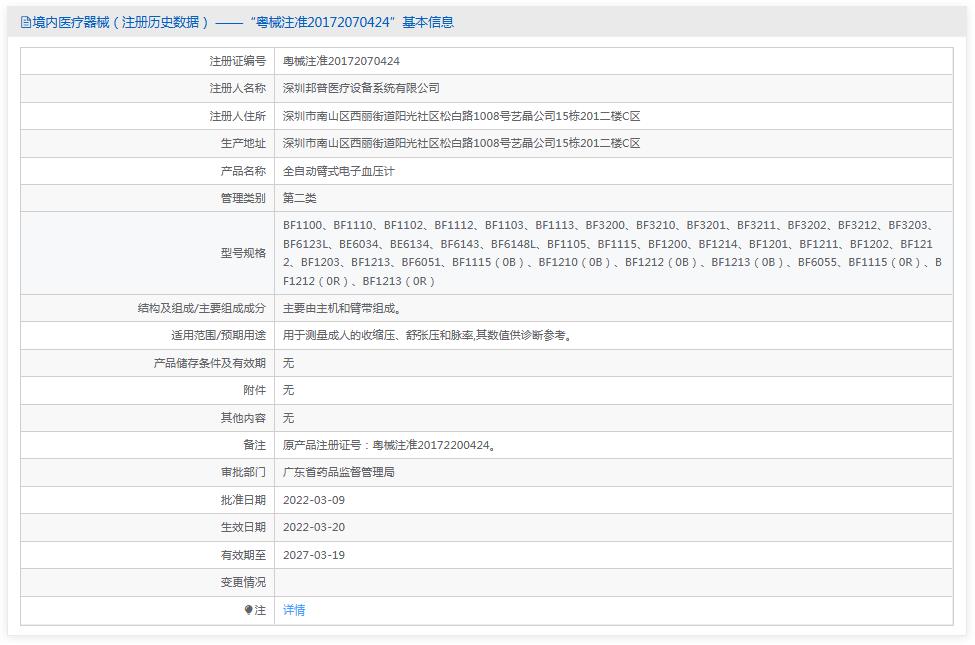Select the expiry date 2027-03-19 cell
The height and width of the screenshot is (645, 975).
[x=312, y=554]
